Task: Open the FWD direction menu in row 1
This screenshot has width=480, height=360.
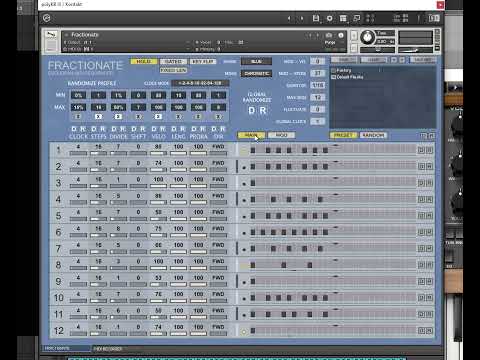Action: (x=218, y=147)
